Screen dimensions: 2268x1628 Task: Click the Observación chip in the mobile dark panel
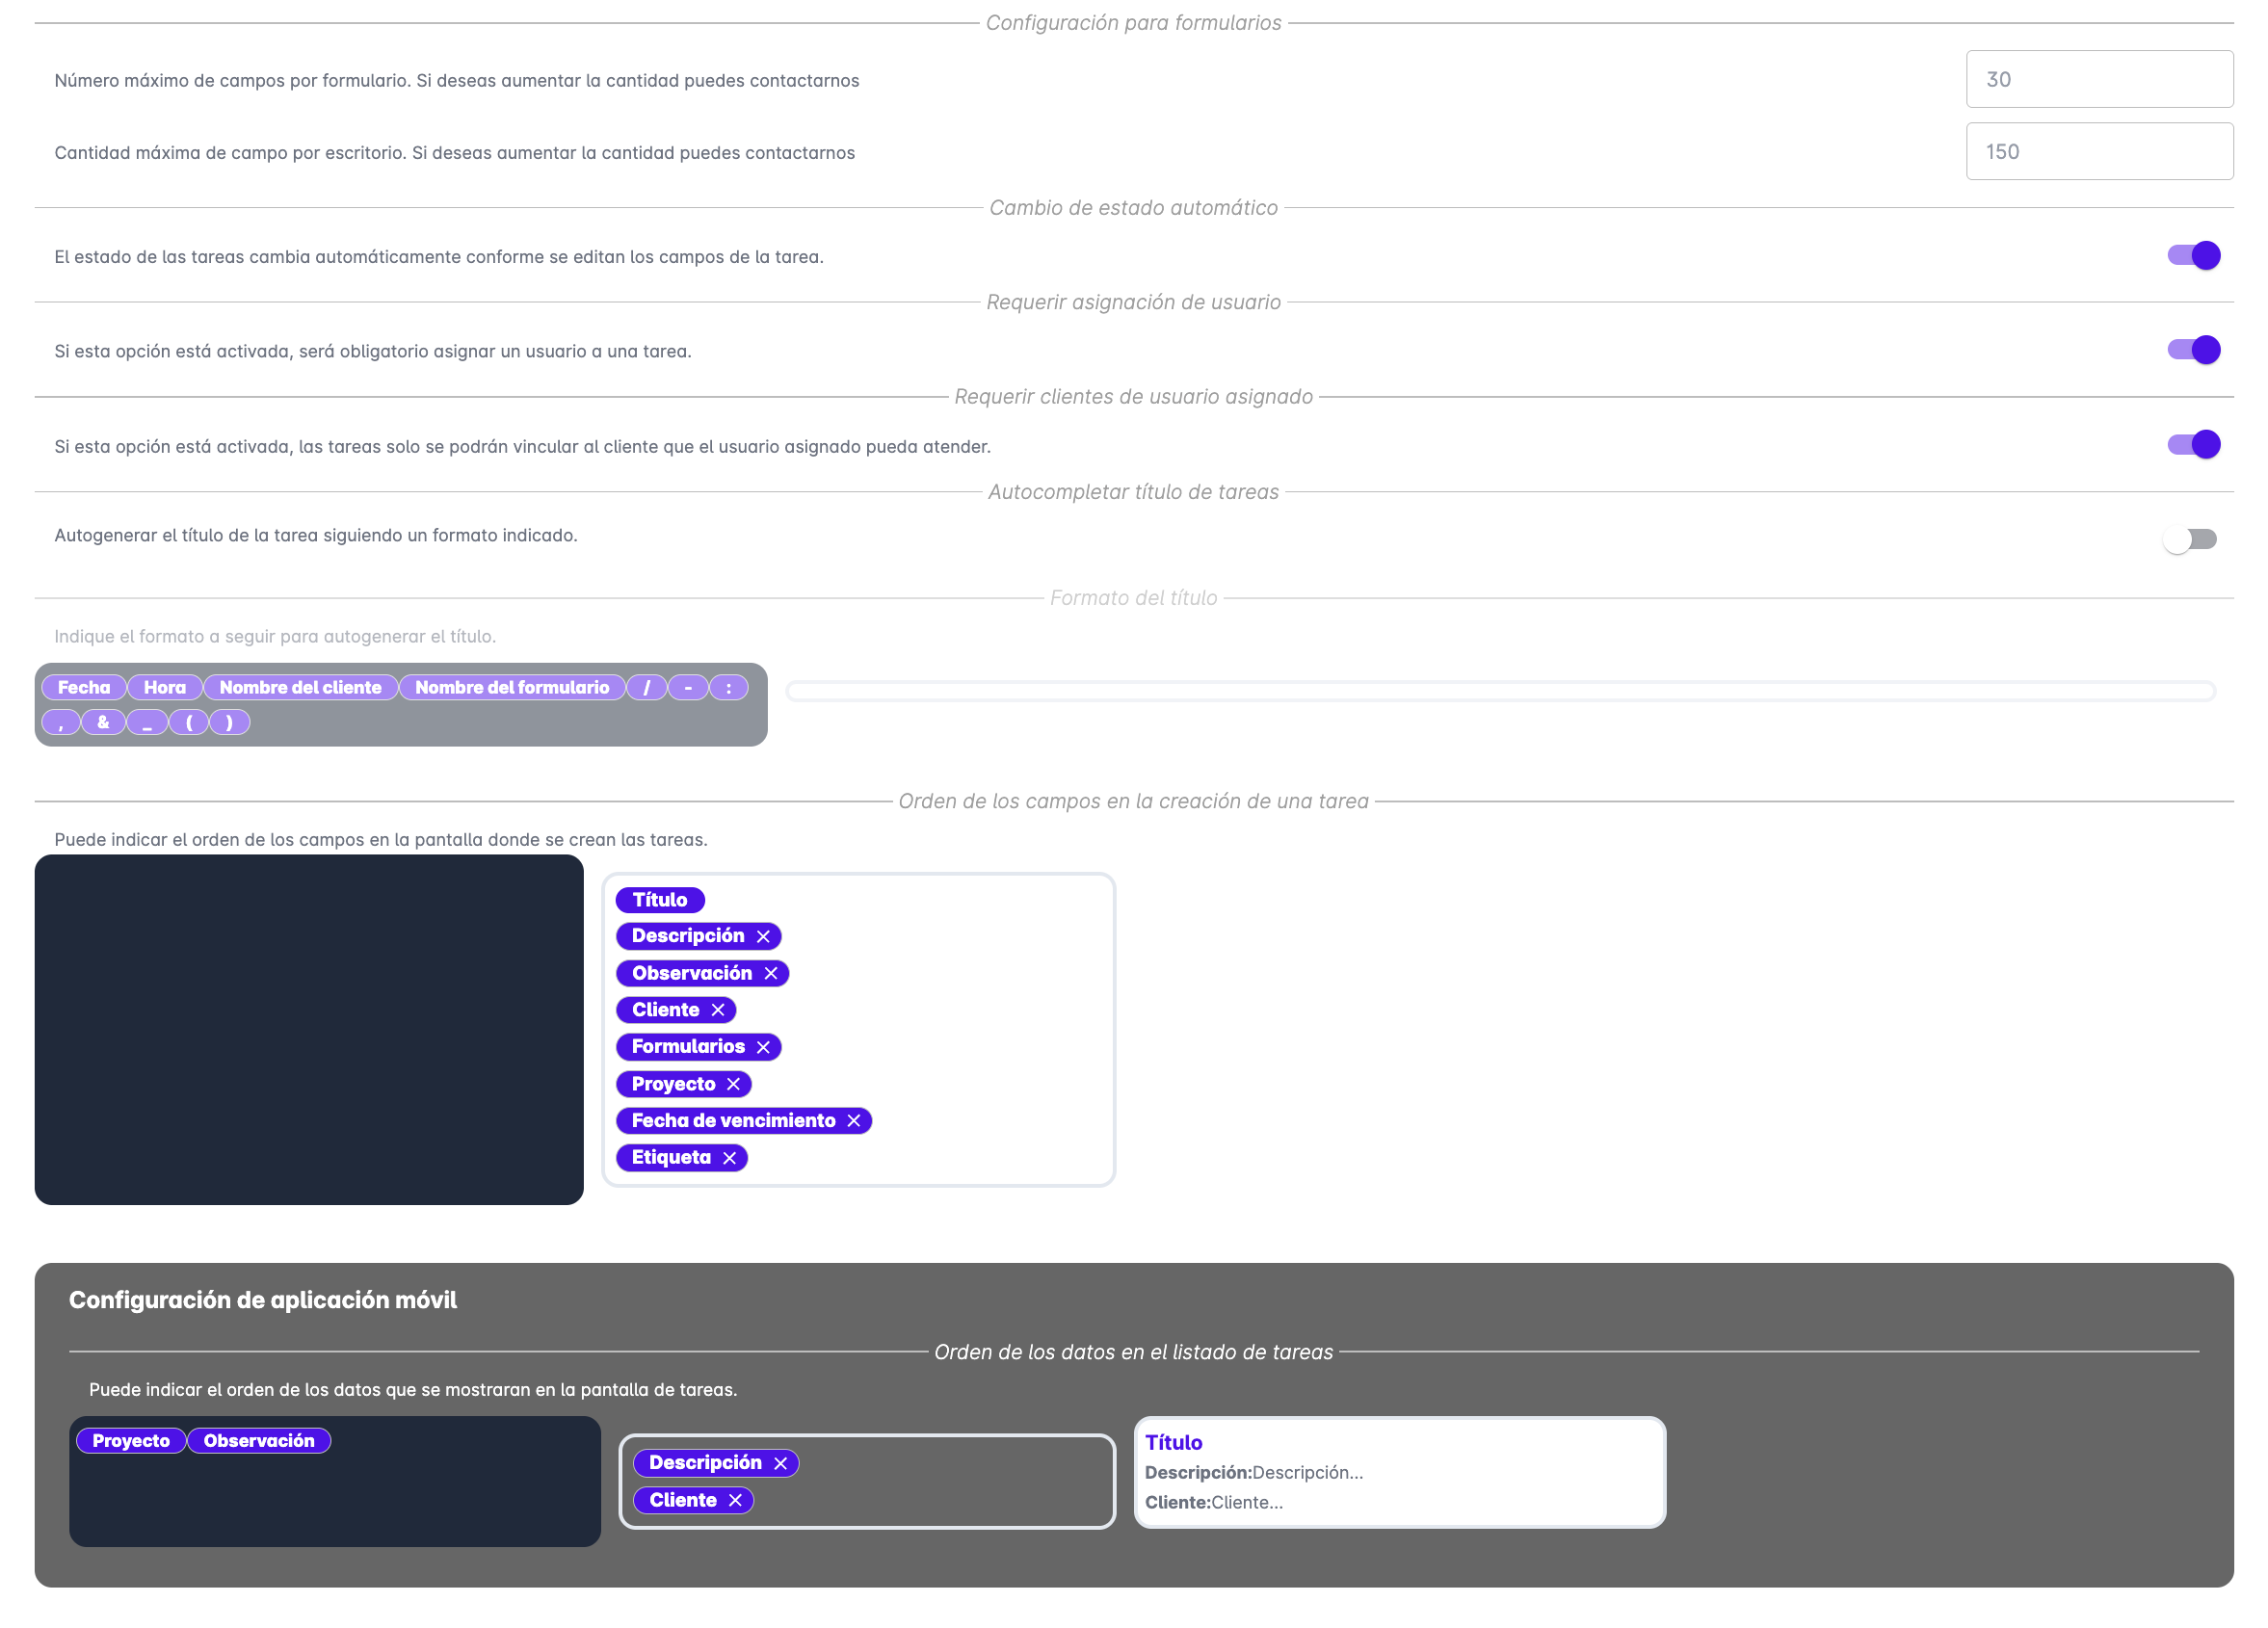point(259,1440)
